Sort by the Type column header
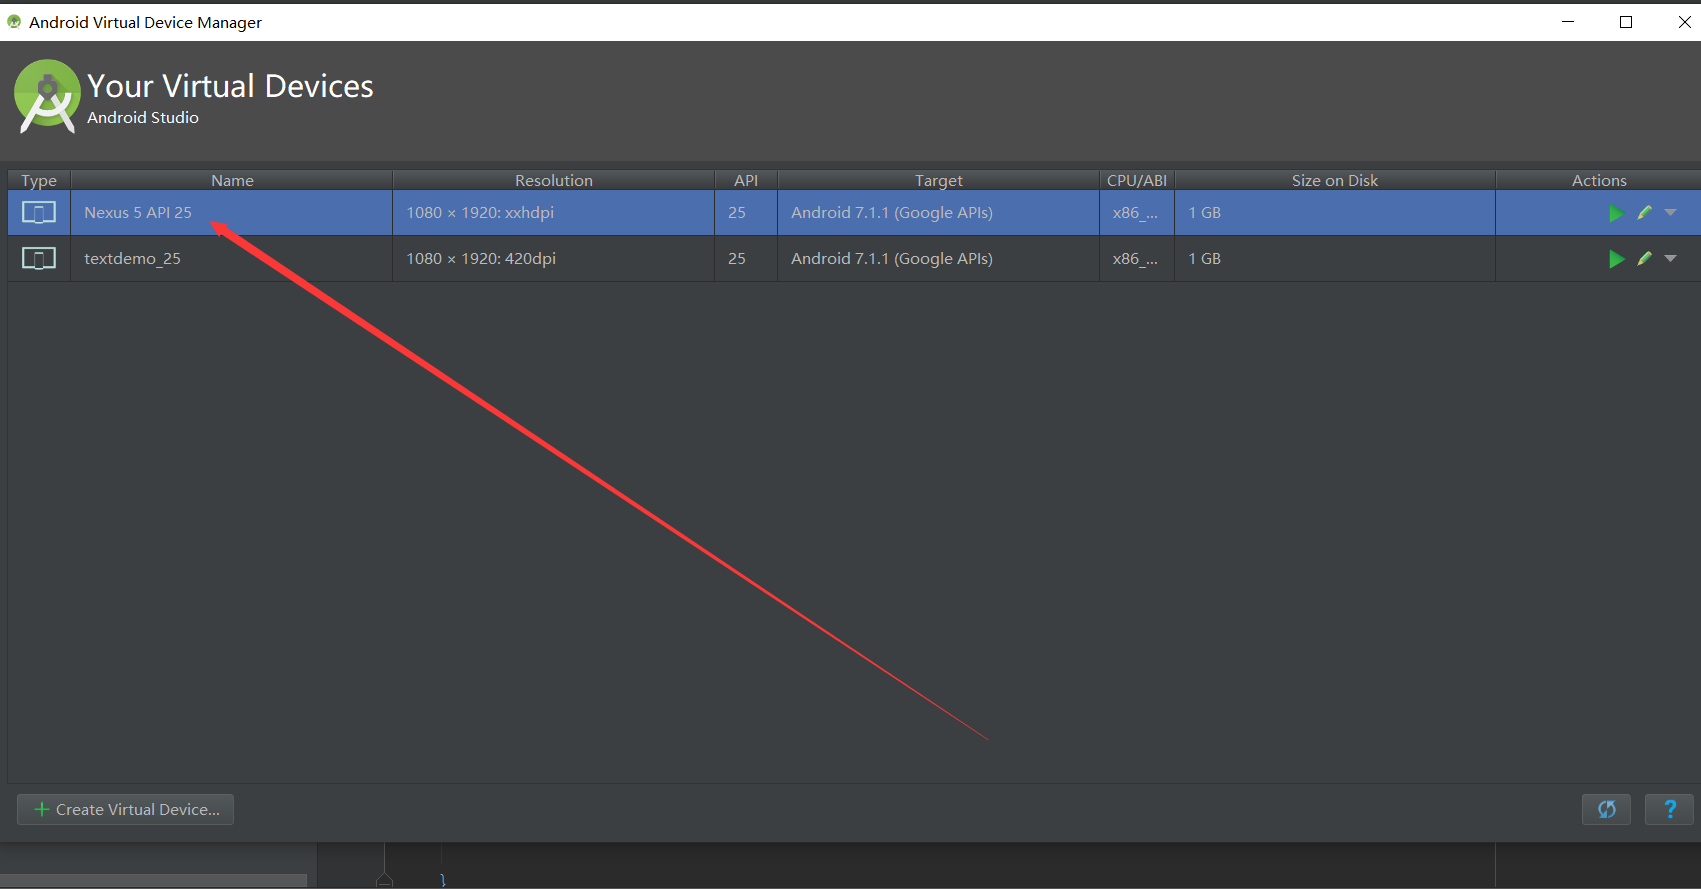1701x889 pixels. coord(39,180)
